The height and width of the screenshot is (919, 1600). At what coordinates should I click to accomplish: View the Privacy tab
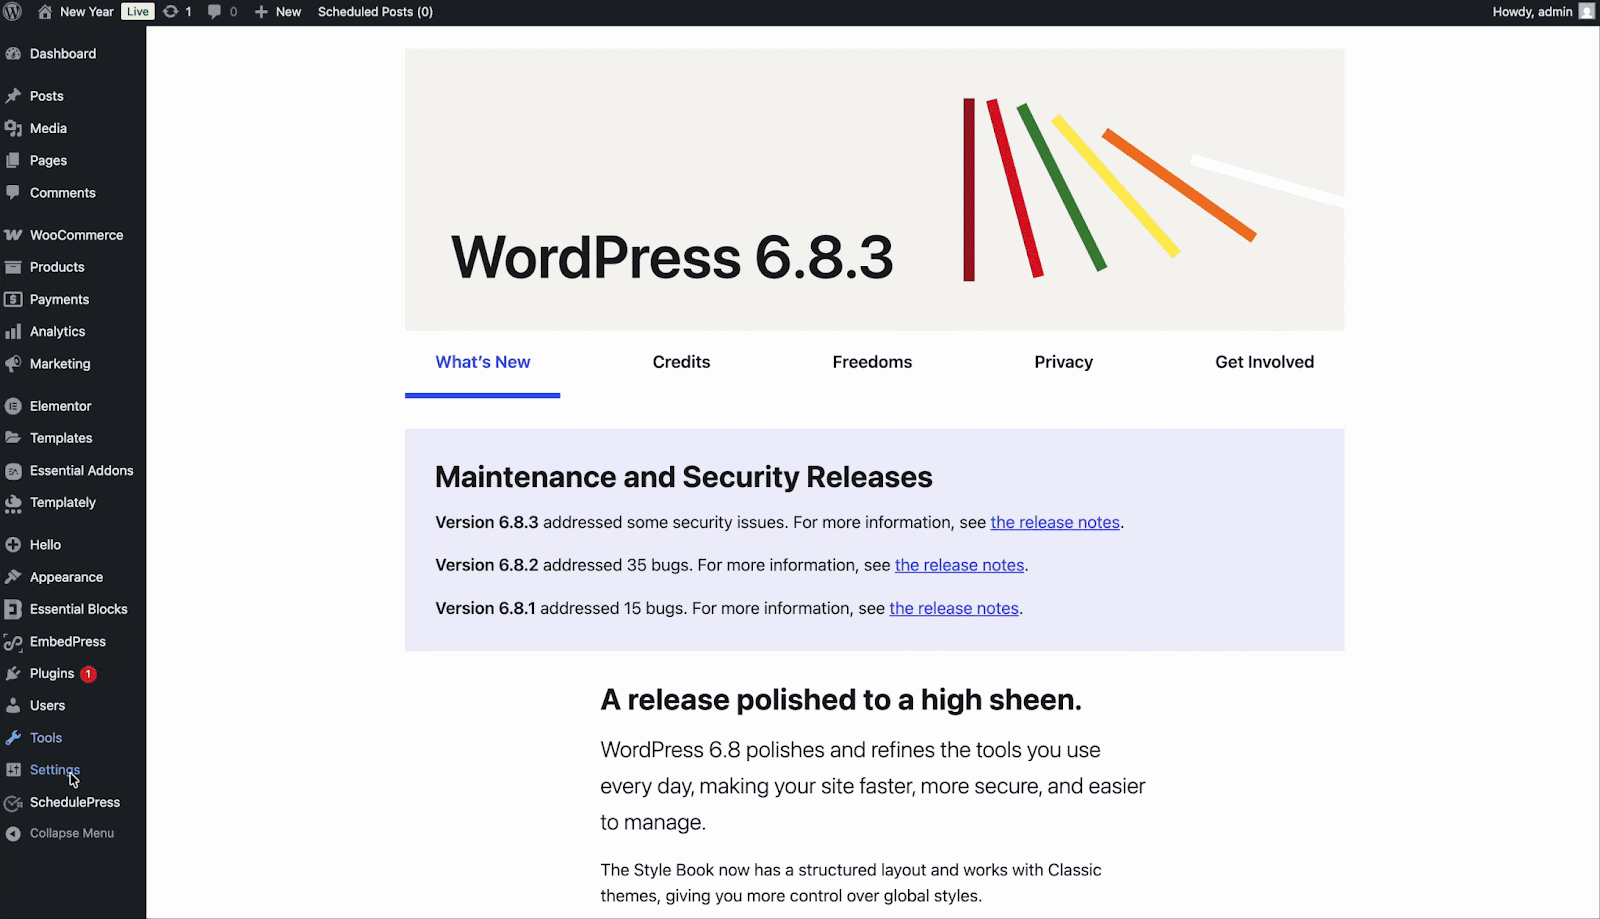coord(1063,362)
